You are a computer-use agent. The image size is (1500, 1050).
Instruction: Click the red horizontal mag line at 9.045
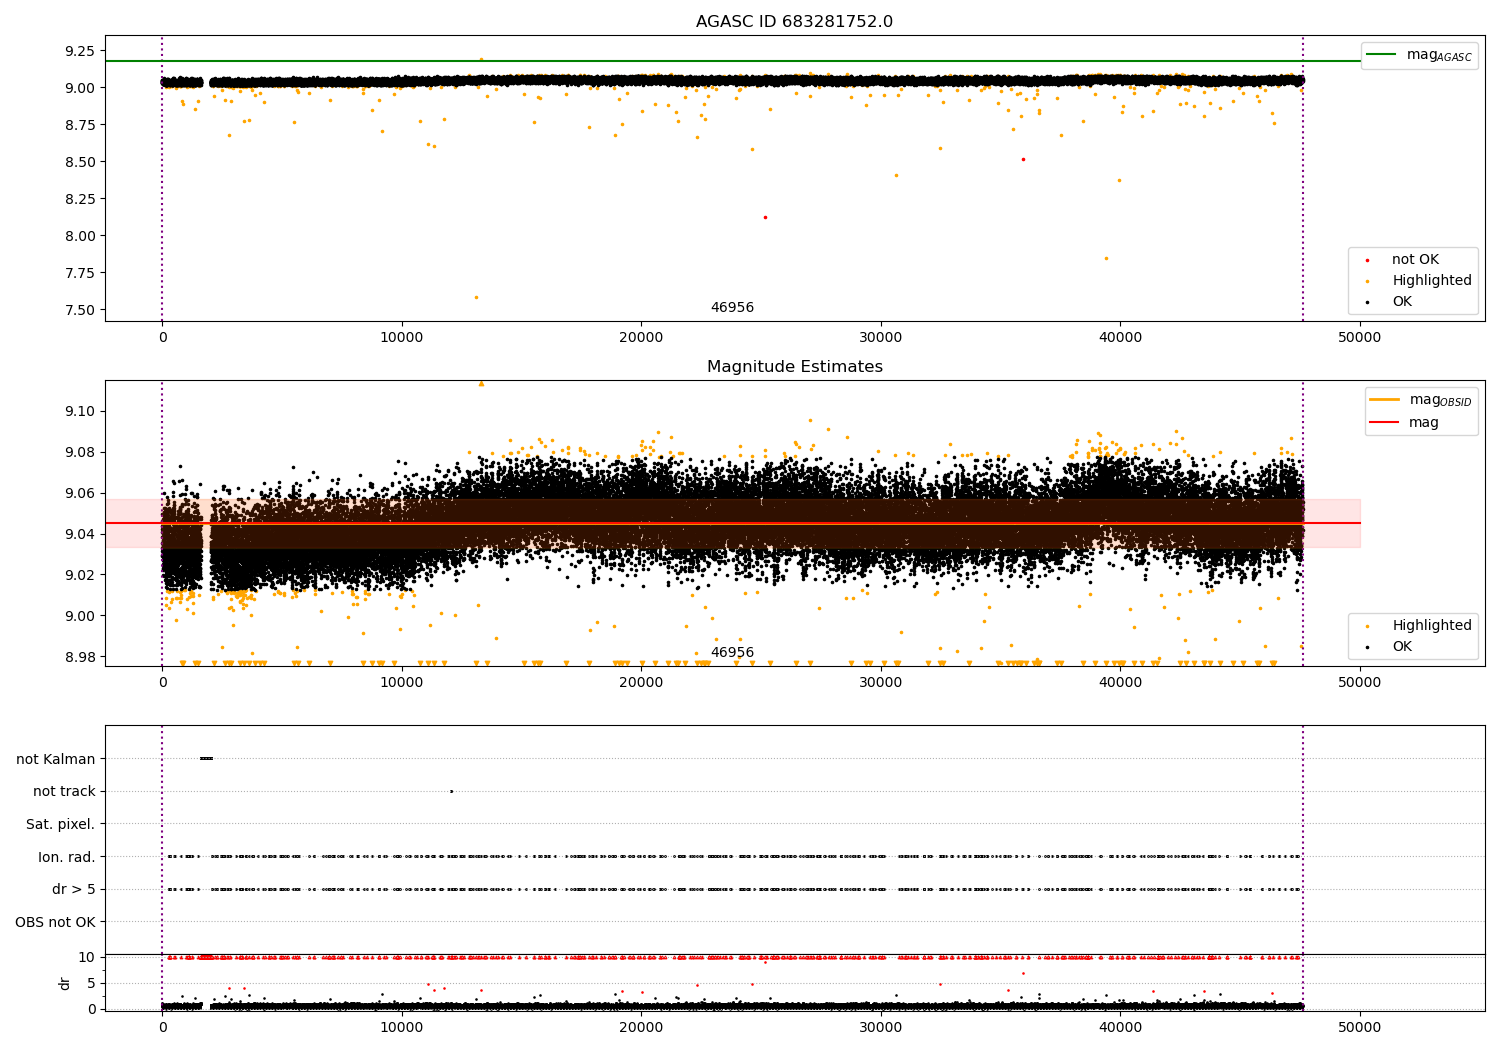700,523
